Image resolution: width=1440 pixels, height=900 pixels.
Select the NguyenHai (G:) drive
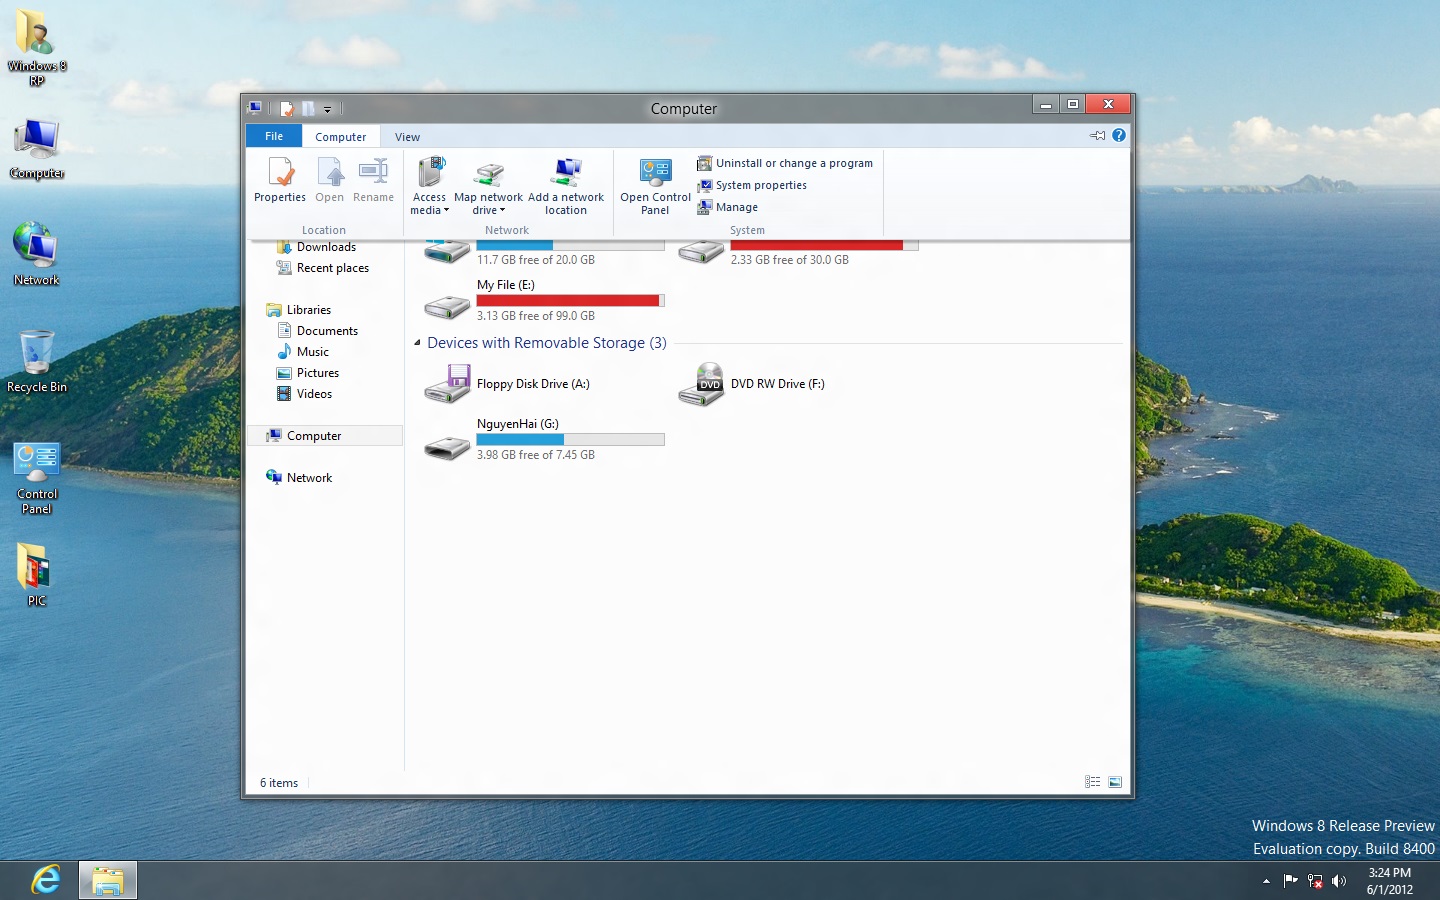(x=543, y=439)
